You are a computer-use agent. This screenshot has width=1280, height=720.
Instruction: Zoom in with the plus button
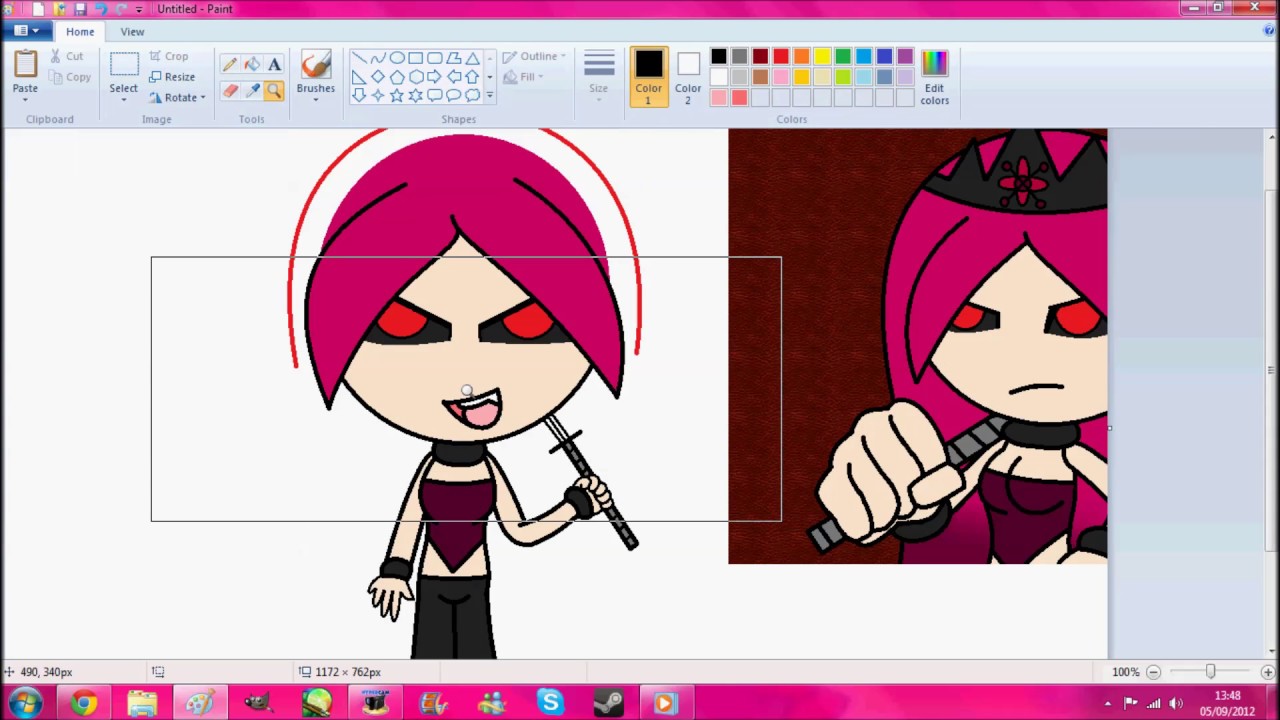(x=1267, y=672)
